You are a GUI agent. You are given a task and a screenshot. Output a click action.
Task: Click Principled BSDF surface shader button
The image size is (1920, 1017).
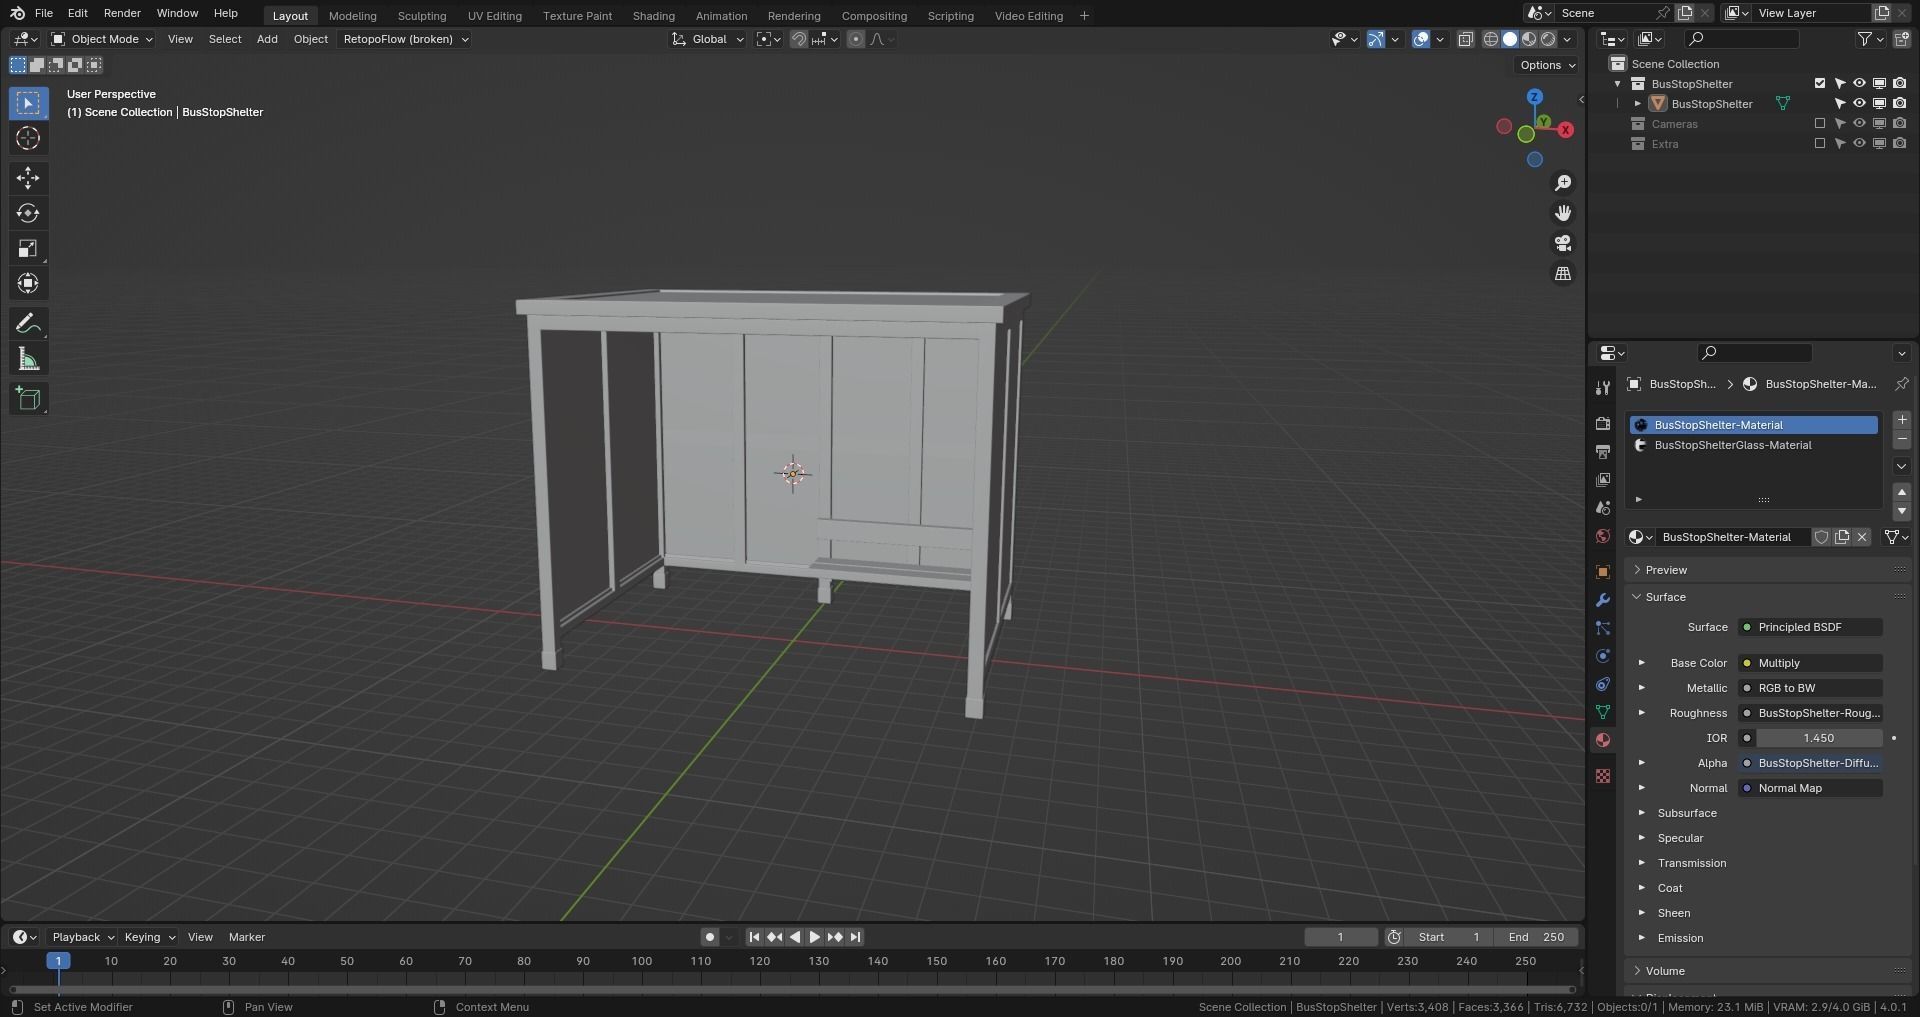(1811, 627)
